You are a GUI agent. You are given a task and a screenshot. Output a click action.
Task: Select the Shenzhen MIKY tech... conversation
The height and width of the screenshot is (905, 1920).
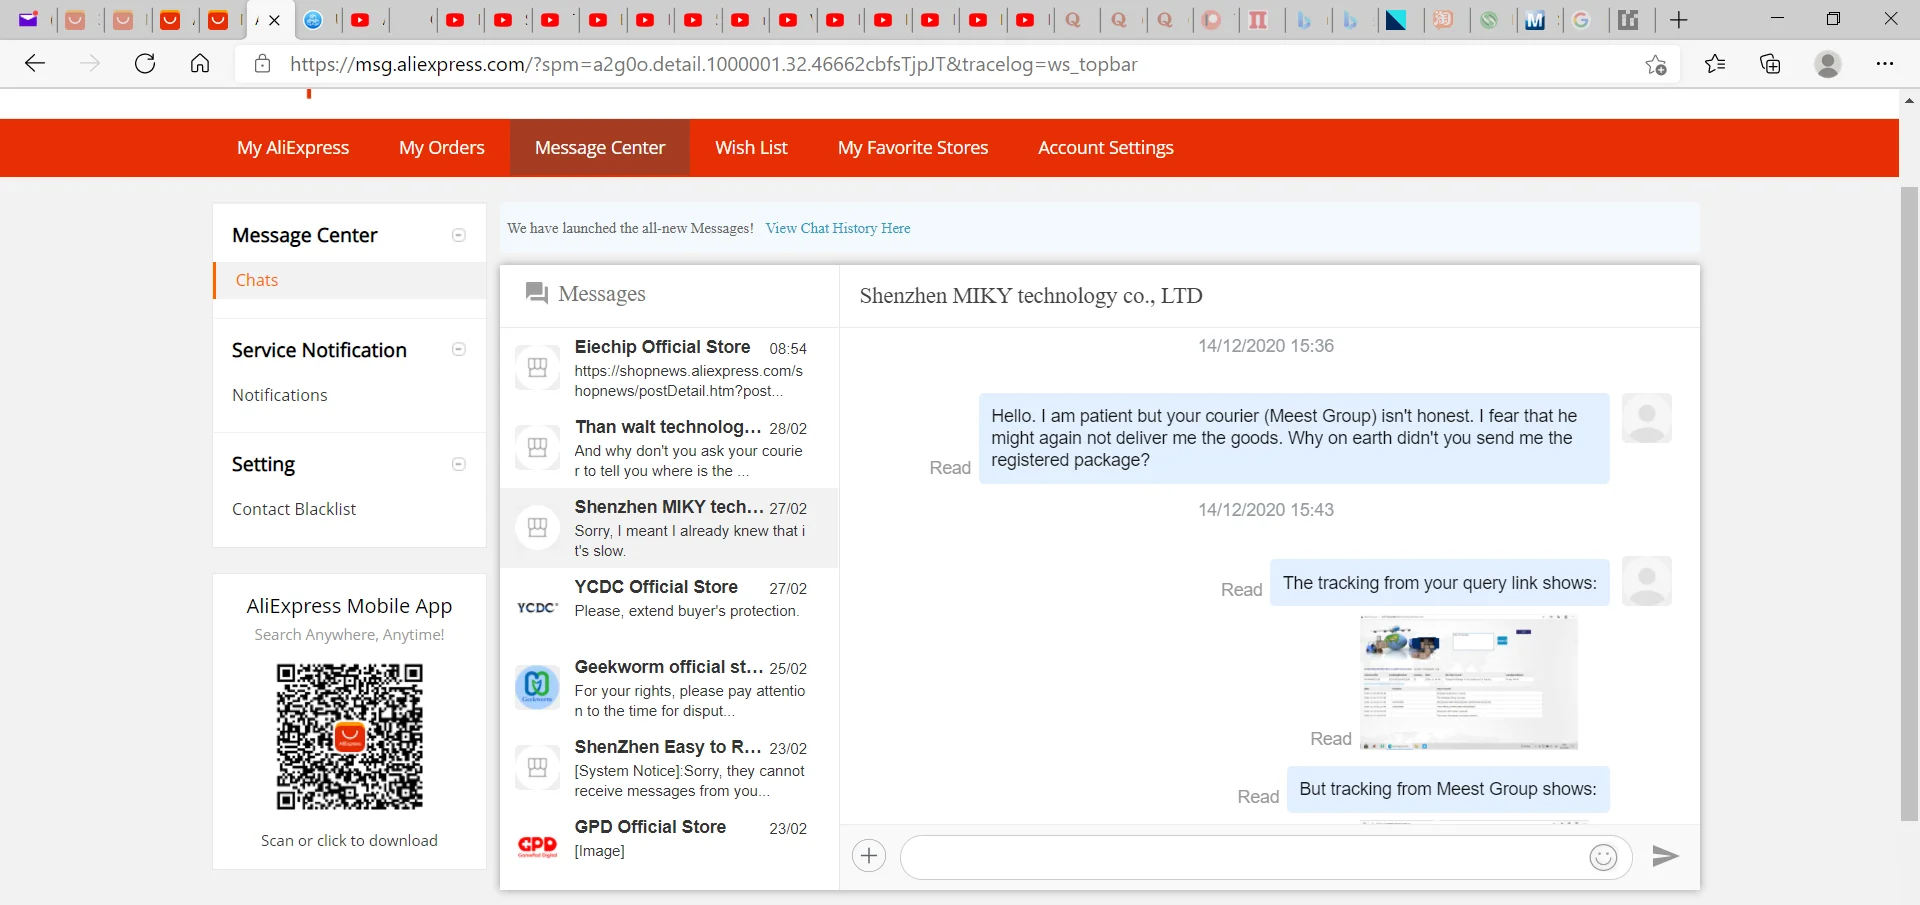(669, 528)
